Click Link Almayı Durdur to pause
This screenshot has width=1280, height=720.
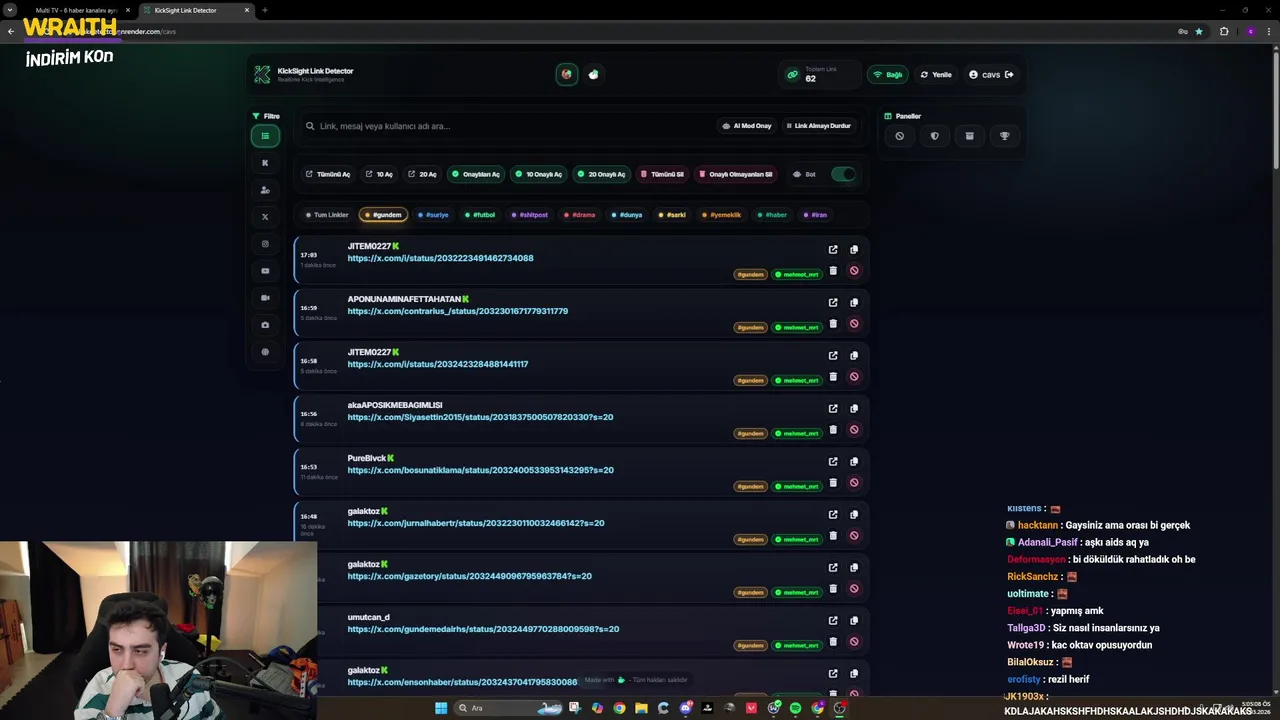tap(818, 126)
